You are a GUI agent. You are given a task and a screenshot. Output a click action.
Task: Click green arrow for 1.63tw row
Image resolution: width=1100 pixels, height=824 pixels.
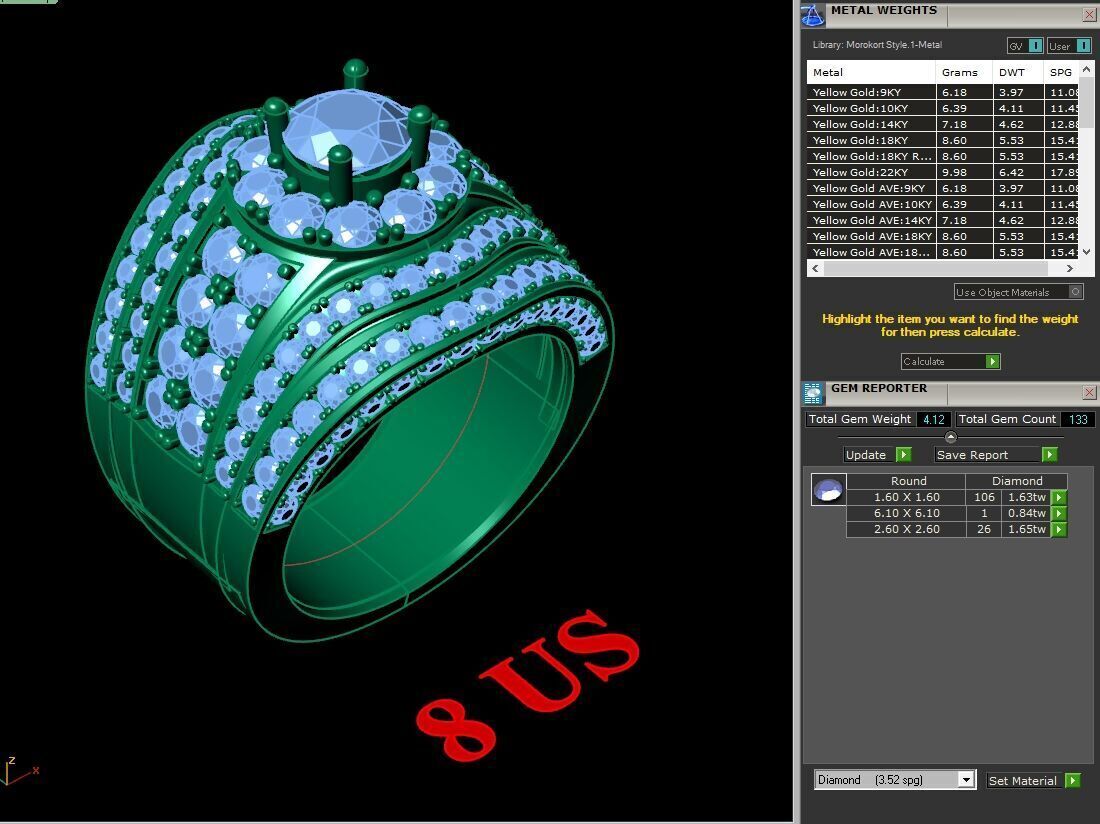pyautogui.click(x=1059, y=497)
